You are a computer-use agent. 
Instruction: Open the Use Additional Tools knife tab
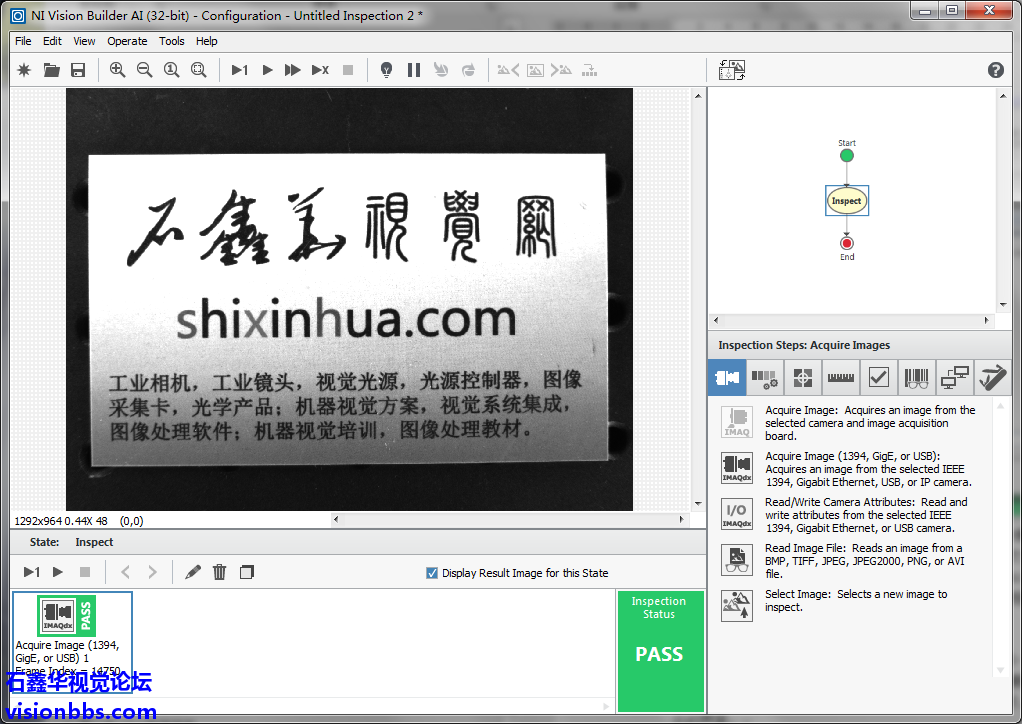coord(992,378)
